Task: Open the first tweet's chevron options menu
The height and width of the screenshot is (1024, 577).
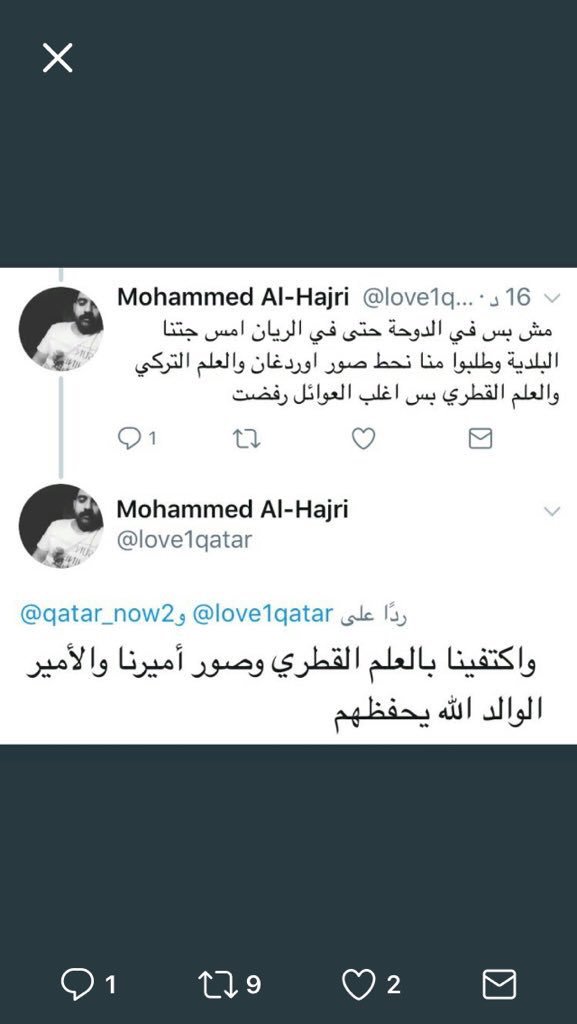Action: tap(552, 298)
